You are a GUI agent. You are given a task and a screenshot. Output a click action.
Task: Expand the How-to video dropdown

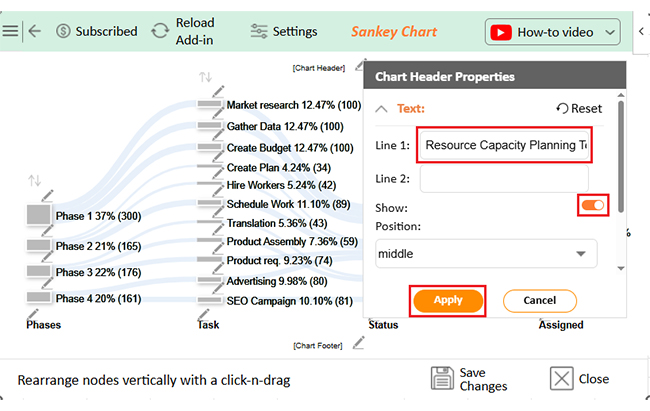610,32
